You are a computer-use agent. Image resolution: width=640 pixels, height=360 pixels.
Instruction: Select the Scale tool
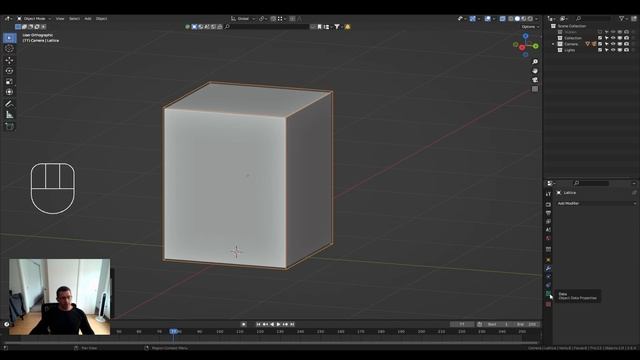(9, 82)
